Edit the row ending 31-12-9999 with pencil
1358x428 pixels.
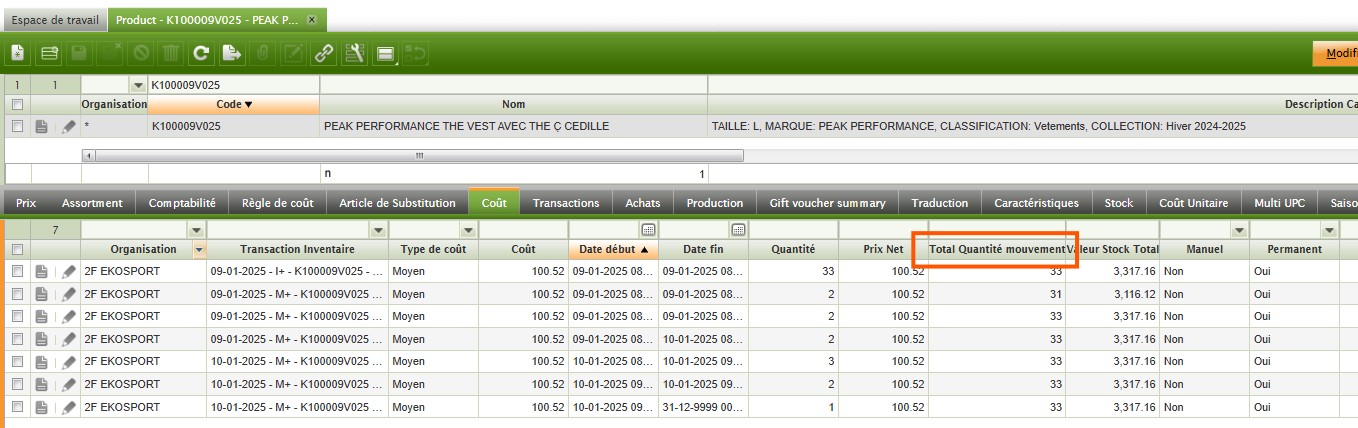(68, 408)
